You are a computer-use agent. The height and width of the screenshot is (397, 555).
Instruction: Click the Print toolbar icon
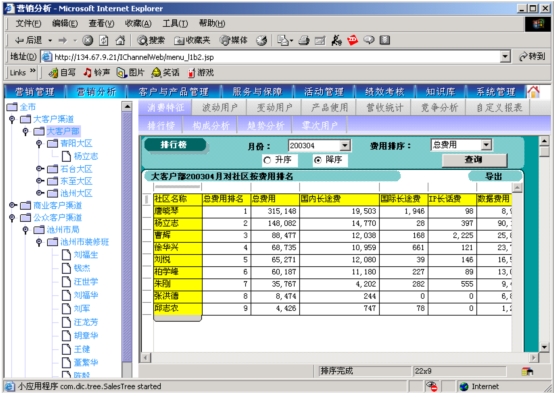click(x=304, y=40)
